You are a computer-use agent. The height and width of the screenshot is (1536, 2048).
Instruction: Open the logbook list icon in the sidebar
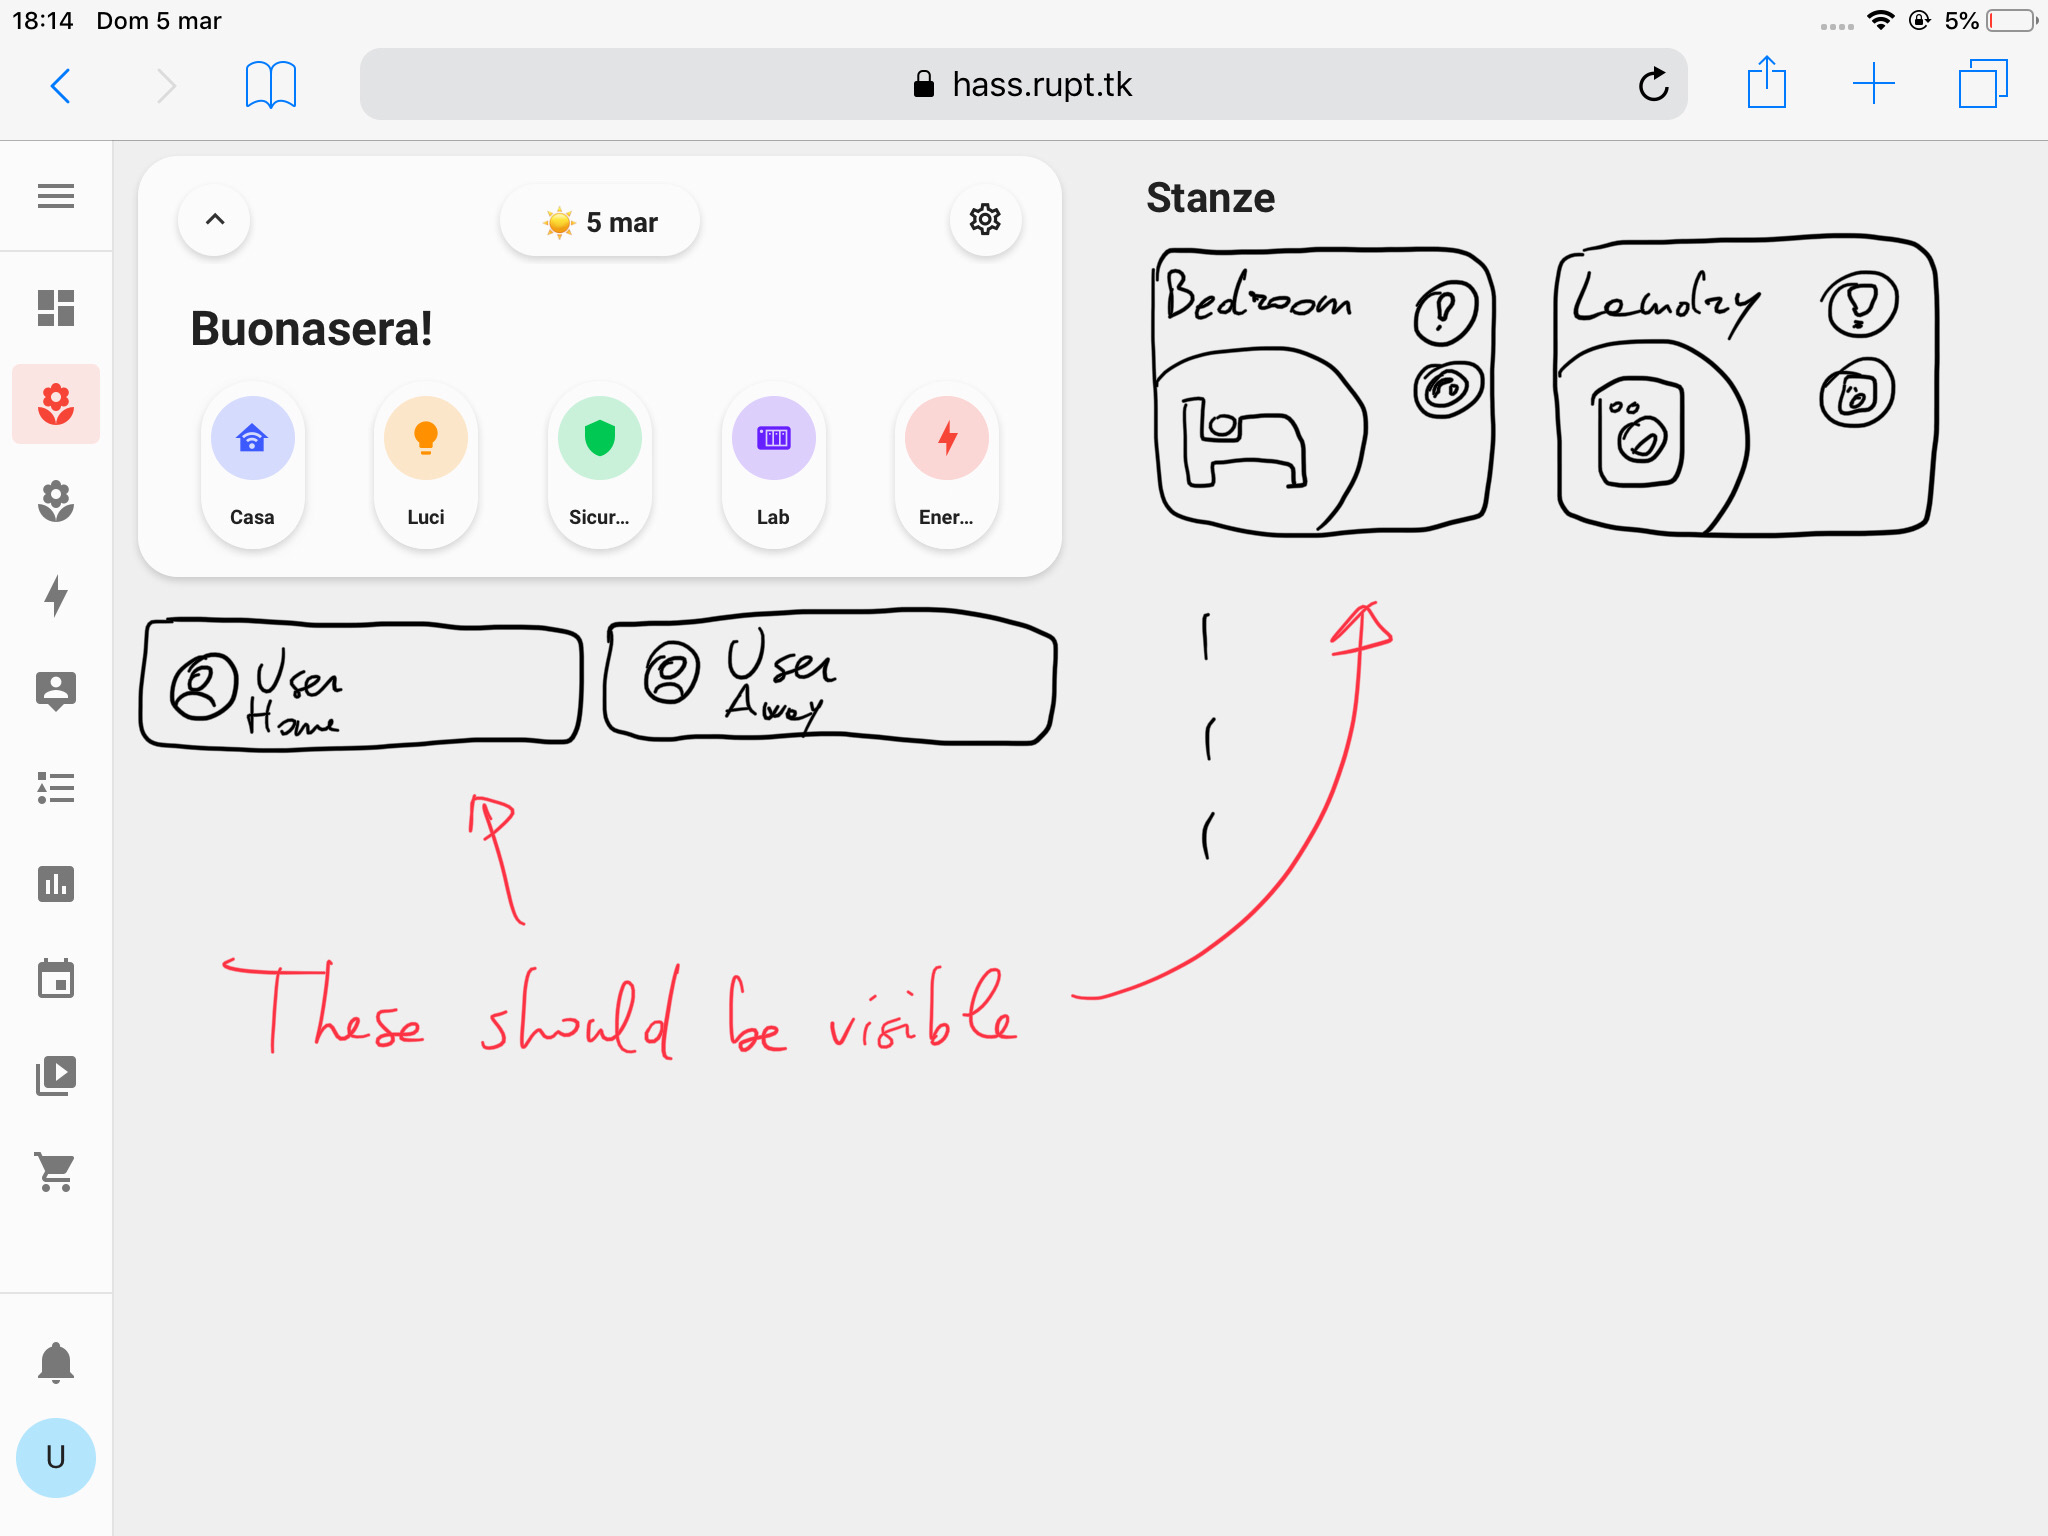point(56,789)
